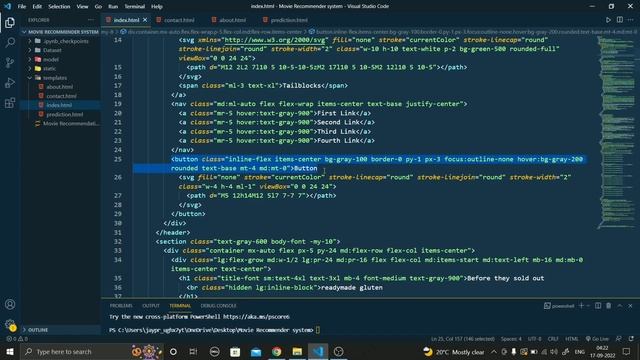
Task: Add a new terminal with plus icon
Action: click(581, 305)
